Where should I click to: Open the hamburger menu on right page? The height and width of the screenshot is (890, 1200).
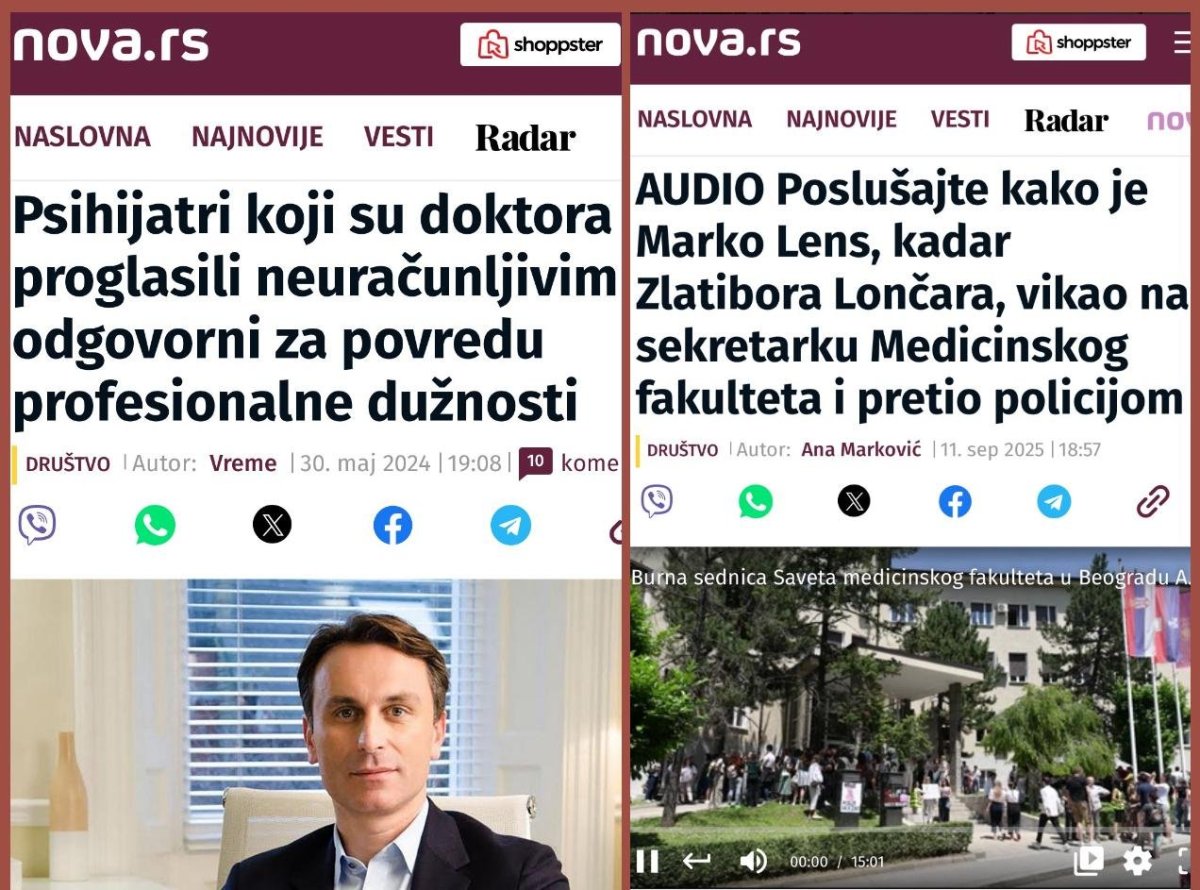pyautogui.click(x=1183, y=43)
